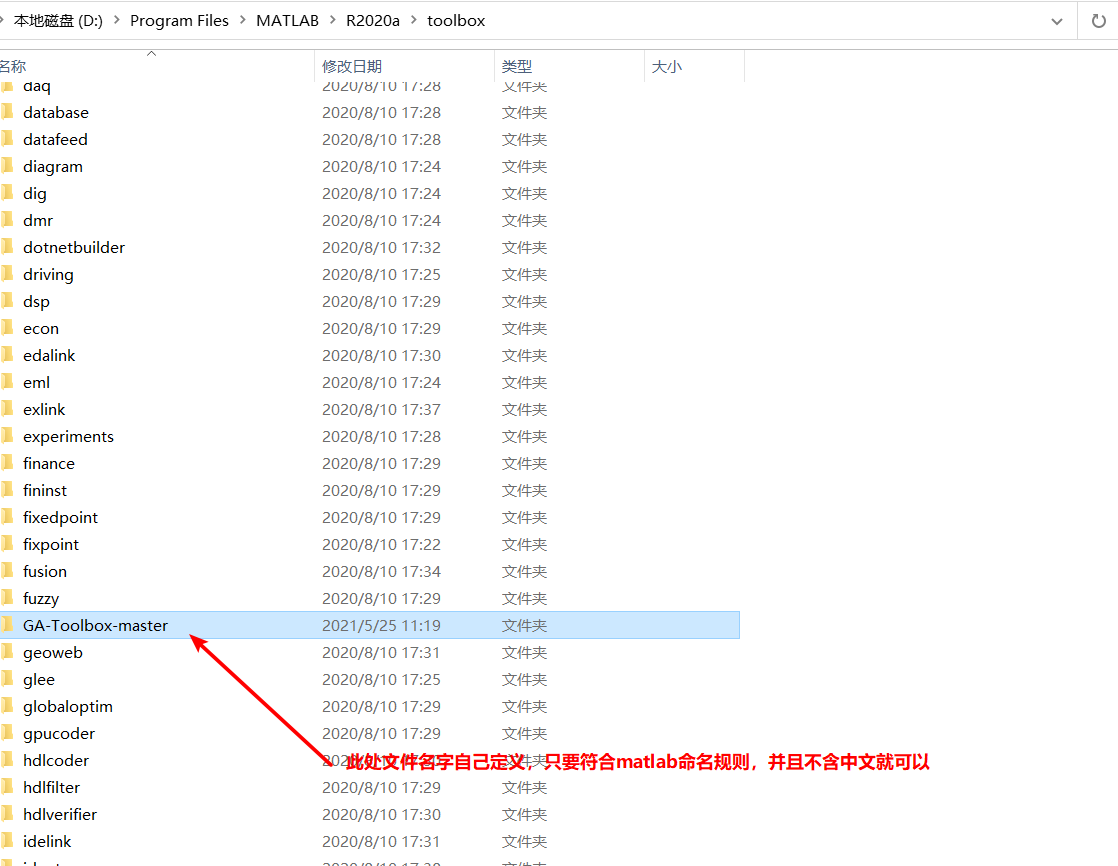1118x866 pixels.
Task: Select the fusion folder icon
Action: point(7,571)
